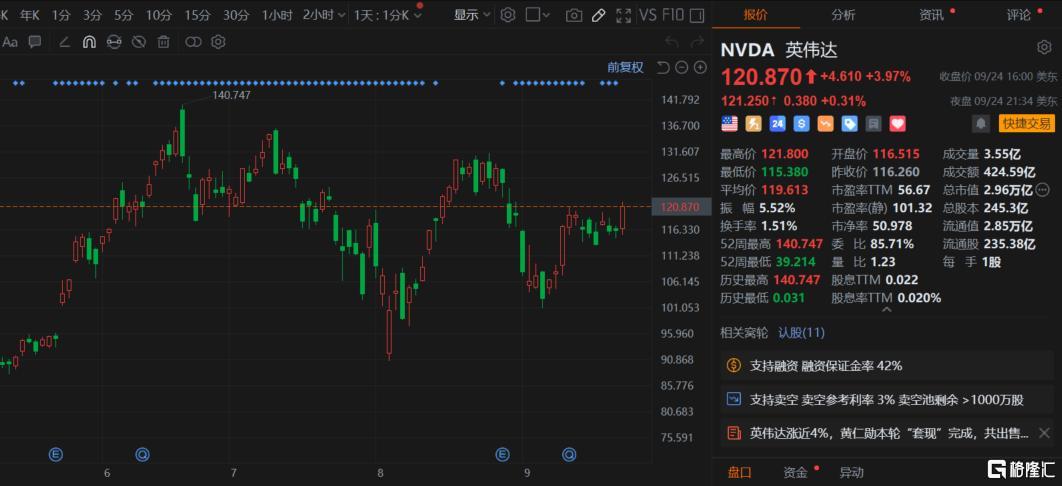Toggle the price alert bell icon
1062x486 pixels.
(979, 123)
